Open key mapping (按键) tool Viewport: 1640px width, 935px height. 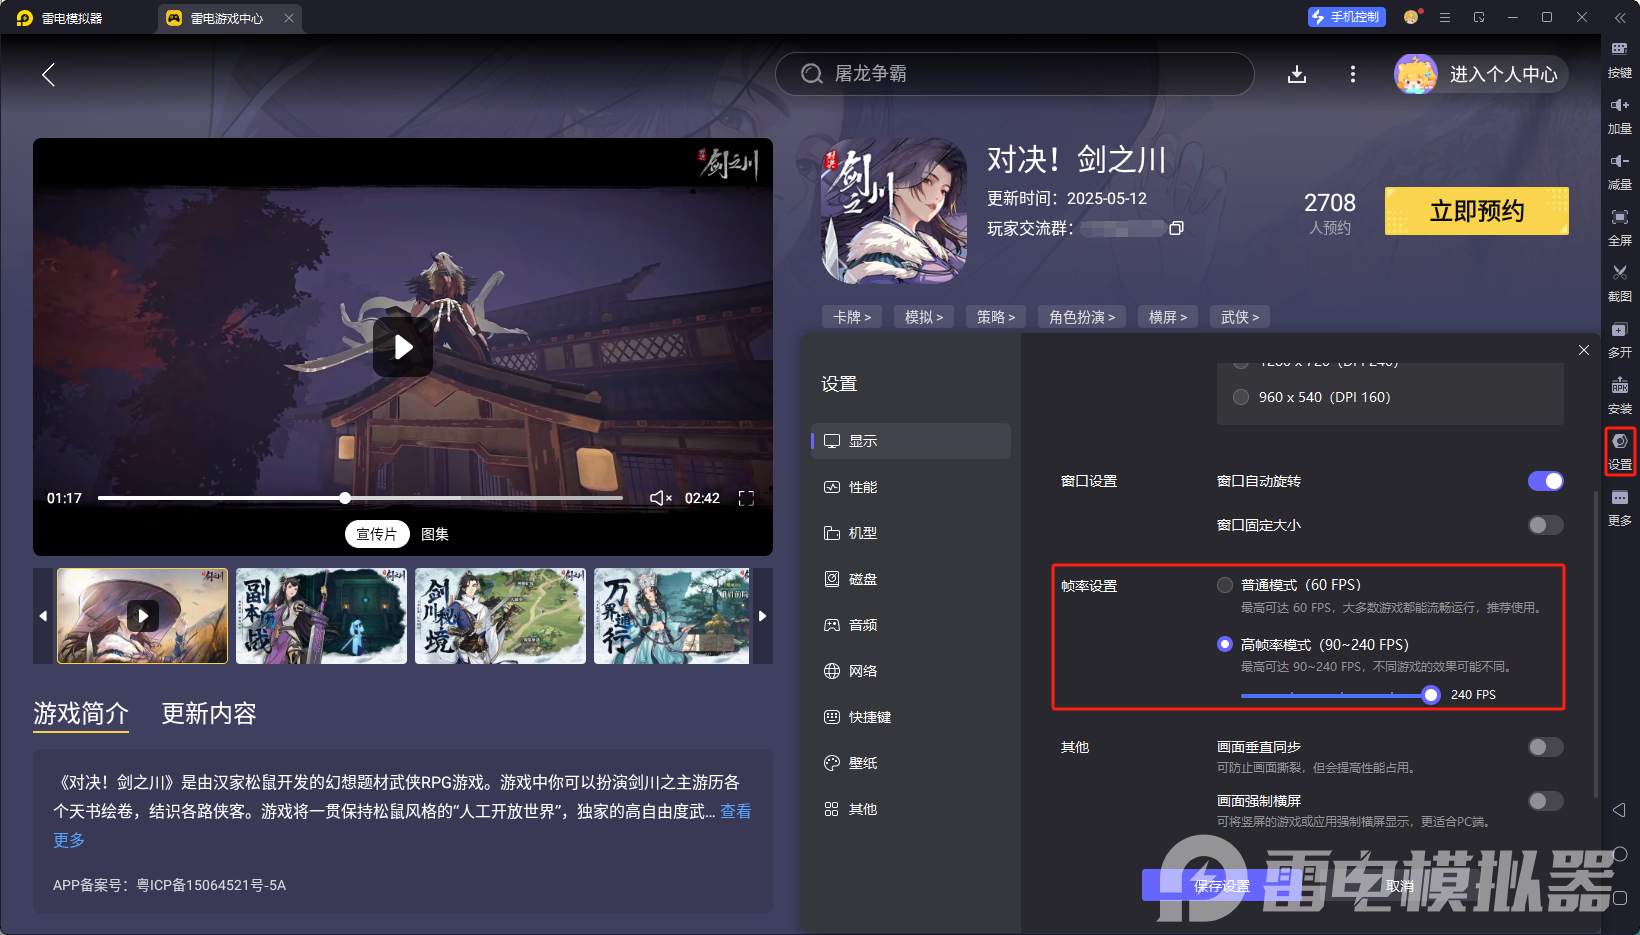click(1619, 50)
